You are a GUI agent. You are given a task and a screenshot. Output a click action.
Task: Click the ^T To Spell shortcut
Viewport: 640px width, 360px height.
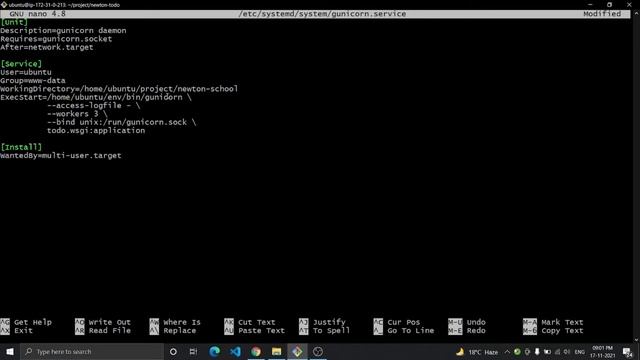[x=324, y=331]
